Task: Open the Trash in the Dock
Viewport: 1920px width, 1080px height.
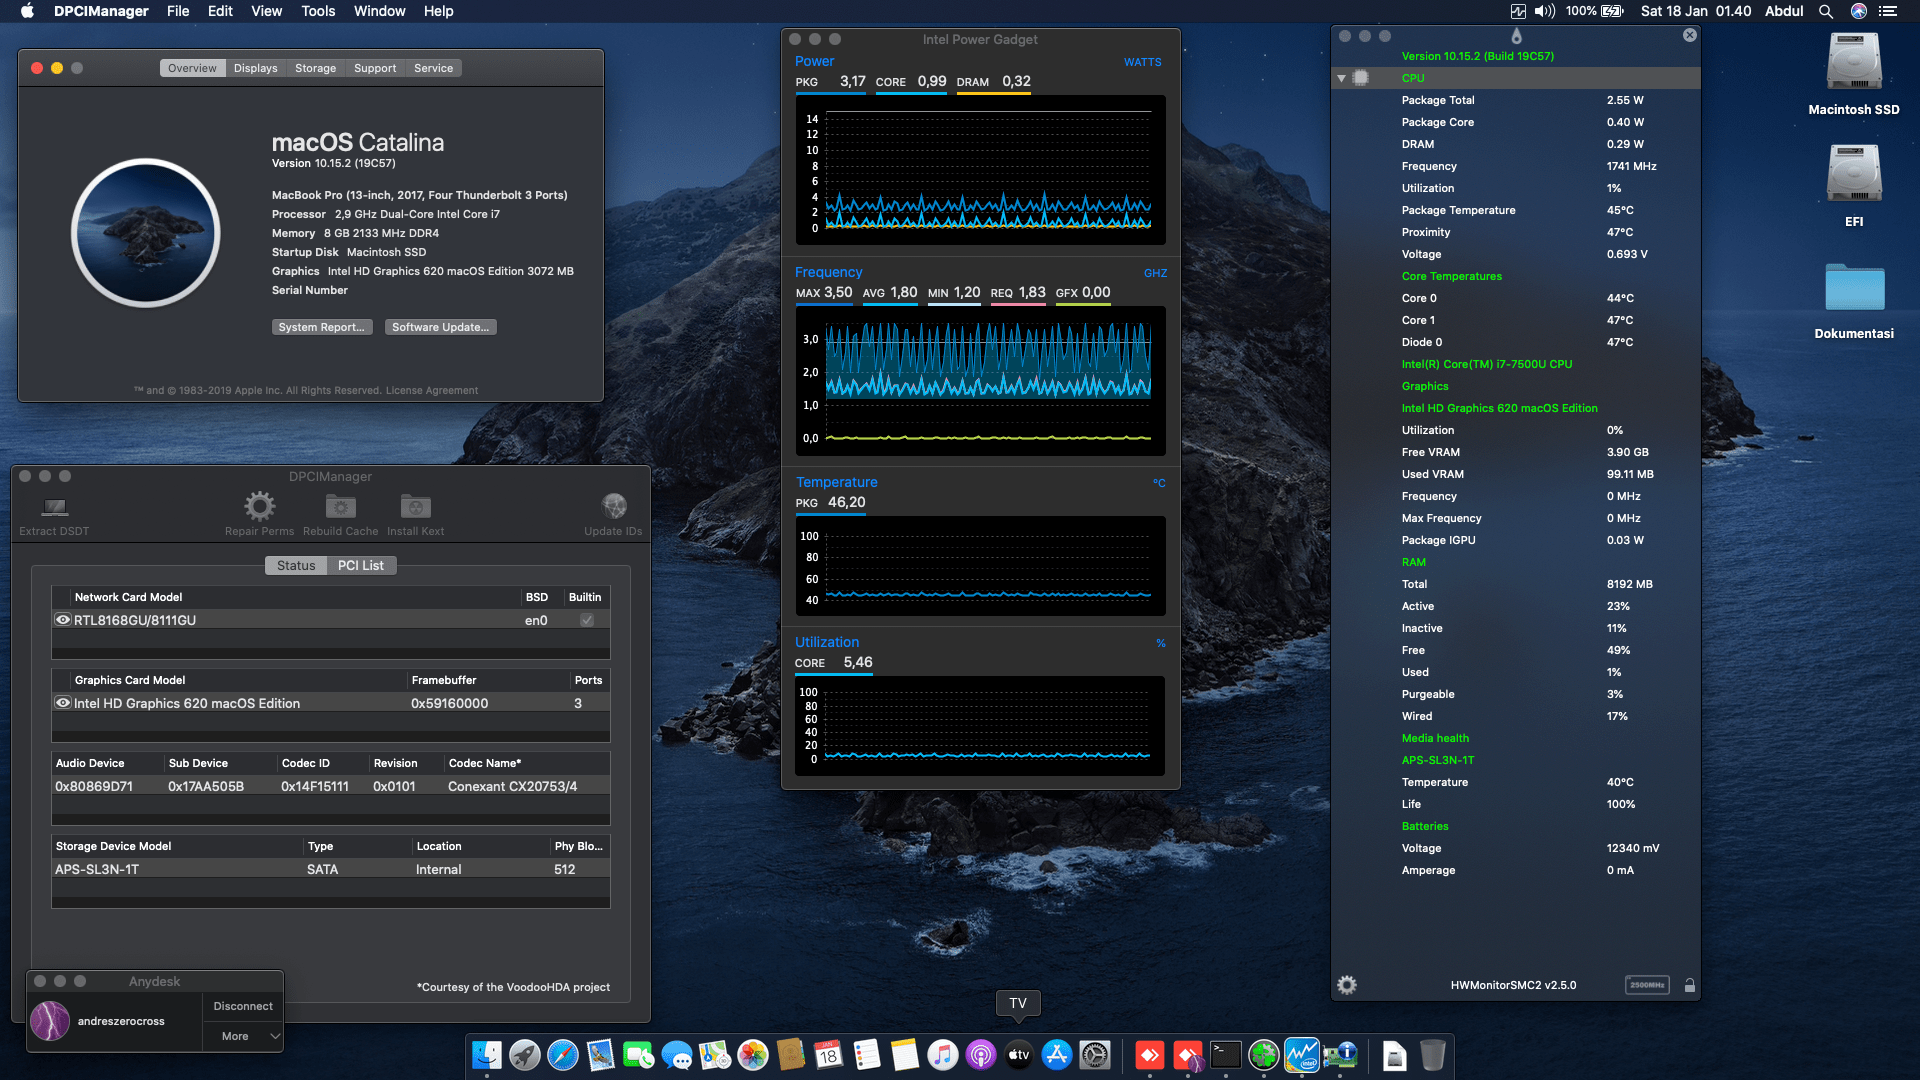Action: point(1433,1055)
